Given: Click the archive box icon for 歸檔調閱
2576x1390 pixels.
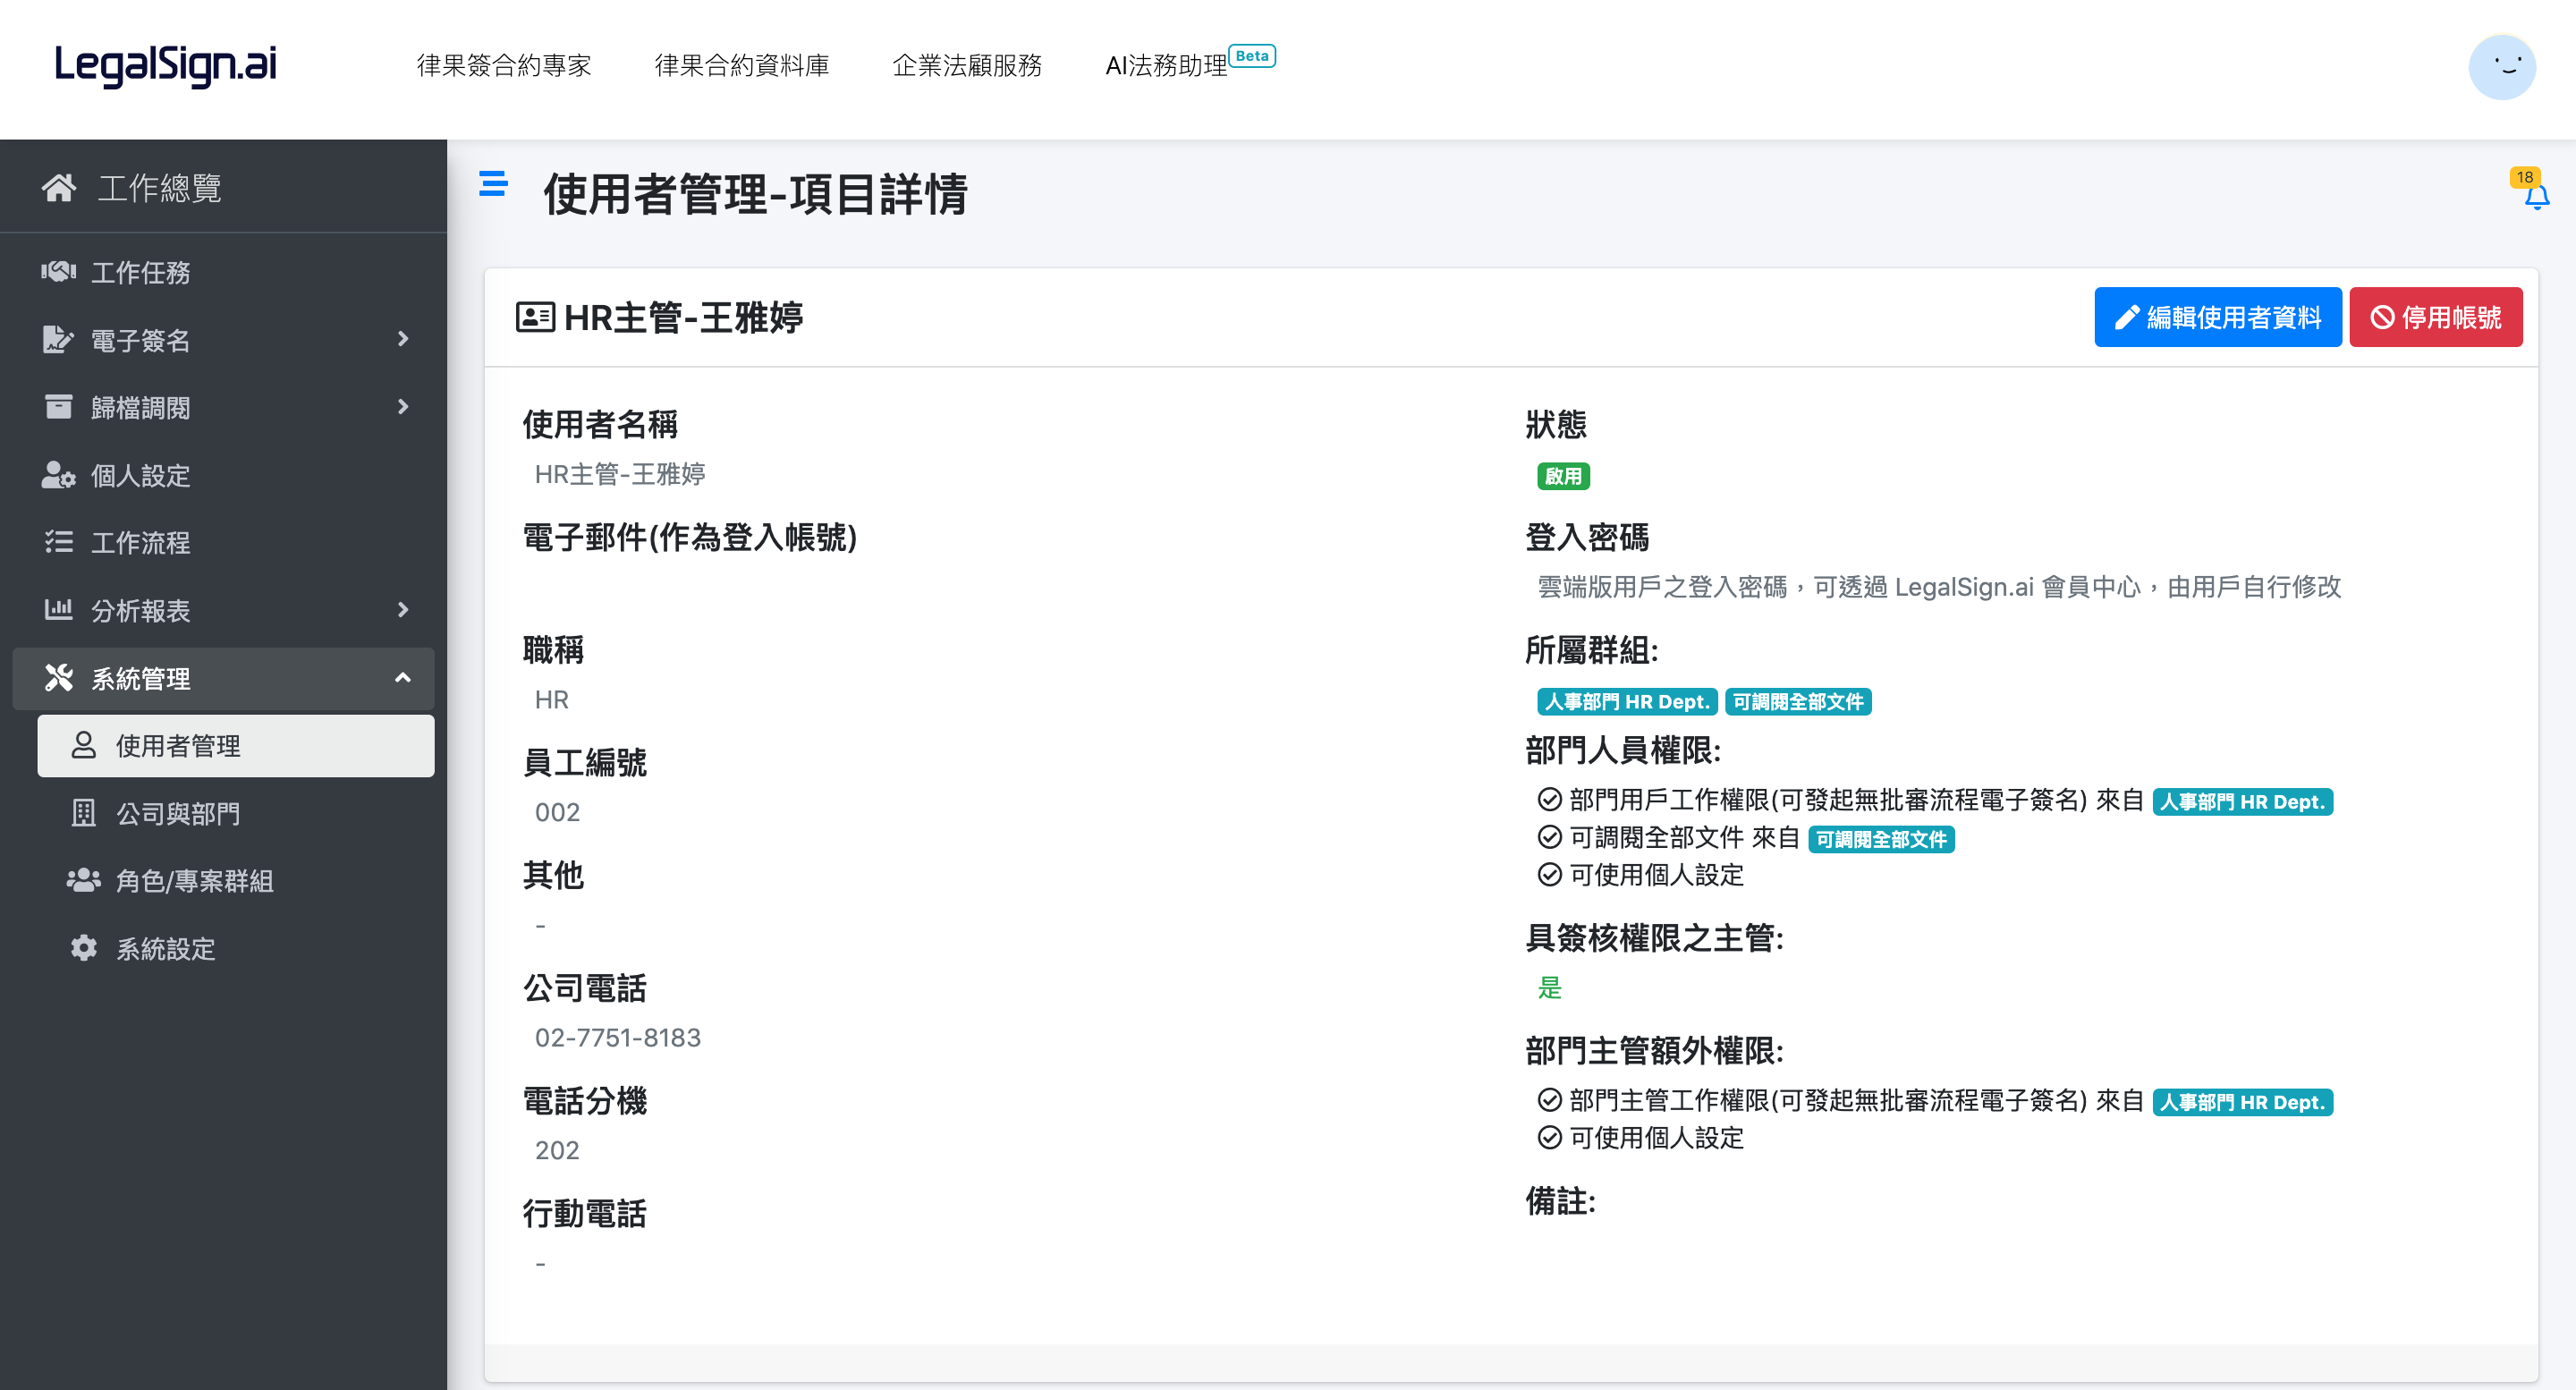Looking at the screenshot, I should [x=59, y=407].
